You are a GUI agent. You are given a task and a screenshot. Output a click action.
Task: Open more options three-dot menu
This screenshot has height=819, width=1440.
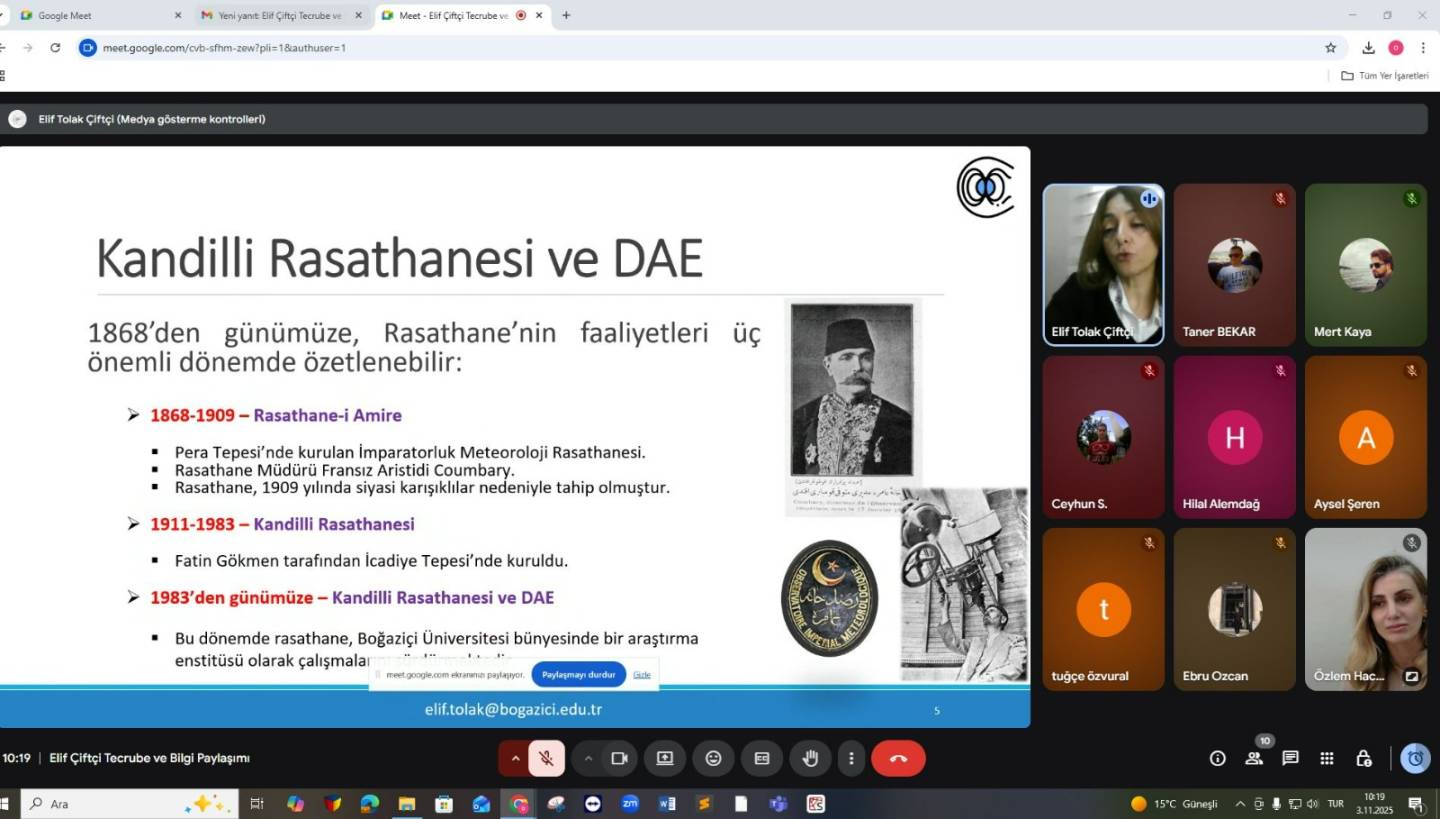[x=851, y=758]
